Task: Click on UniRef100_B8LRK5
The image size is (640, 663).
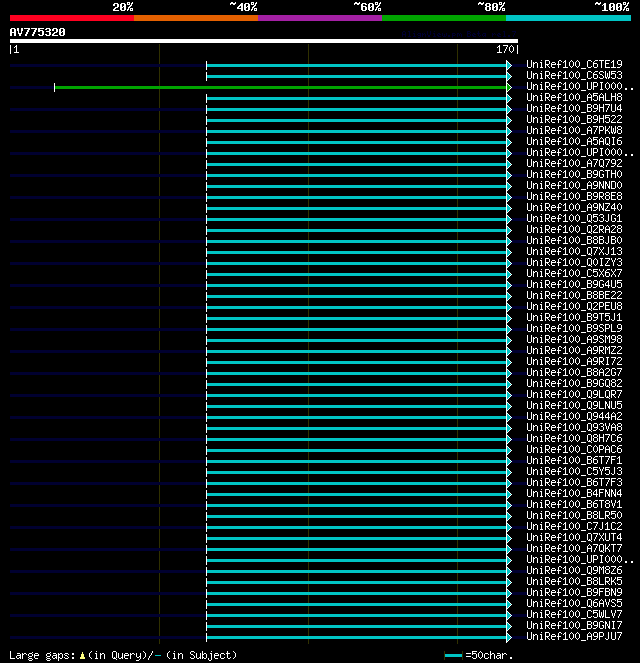Action: pos(574,581)
